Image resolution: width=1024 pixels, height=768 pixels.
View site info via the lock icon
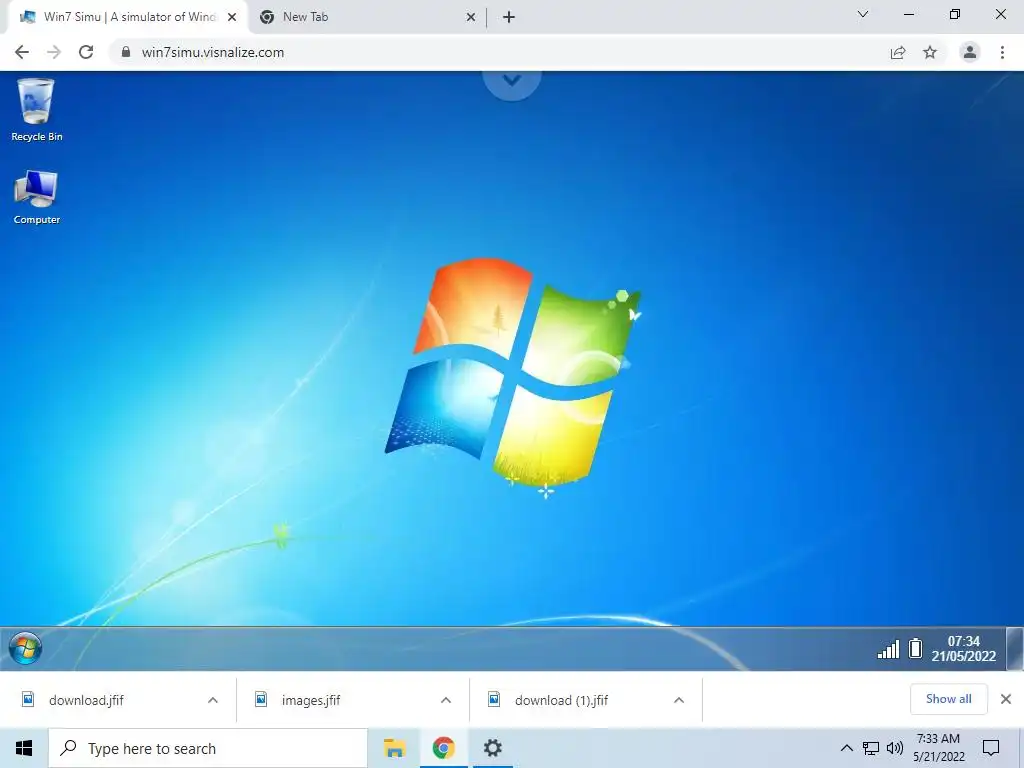tap(126, 52)
